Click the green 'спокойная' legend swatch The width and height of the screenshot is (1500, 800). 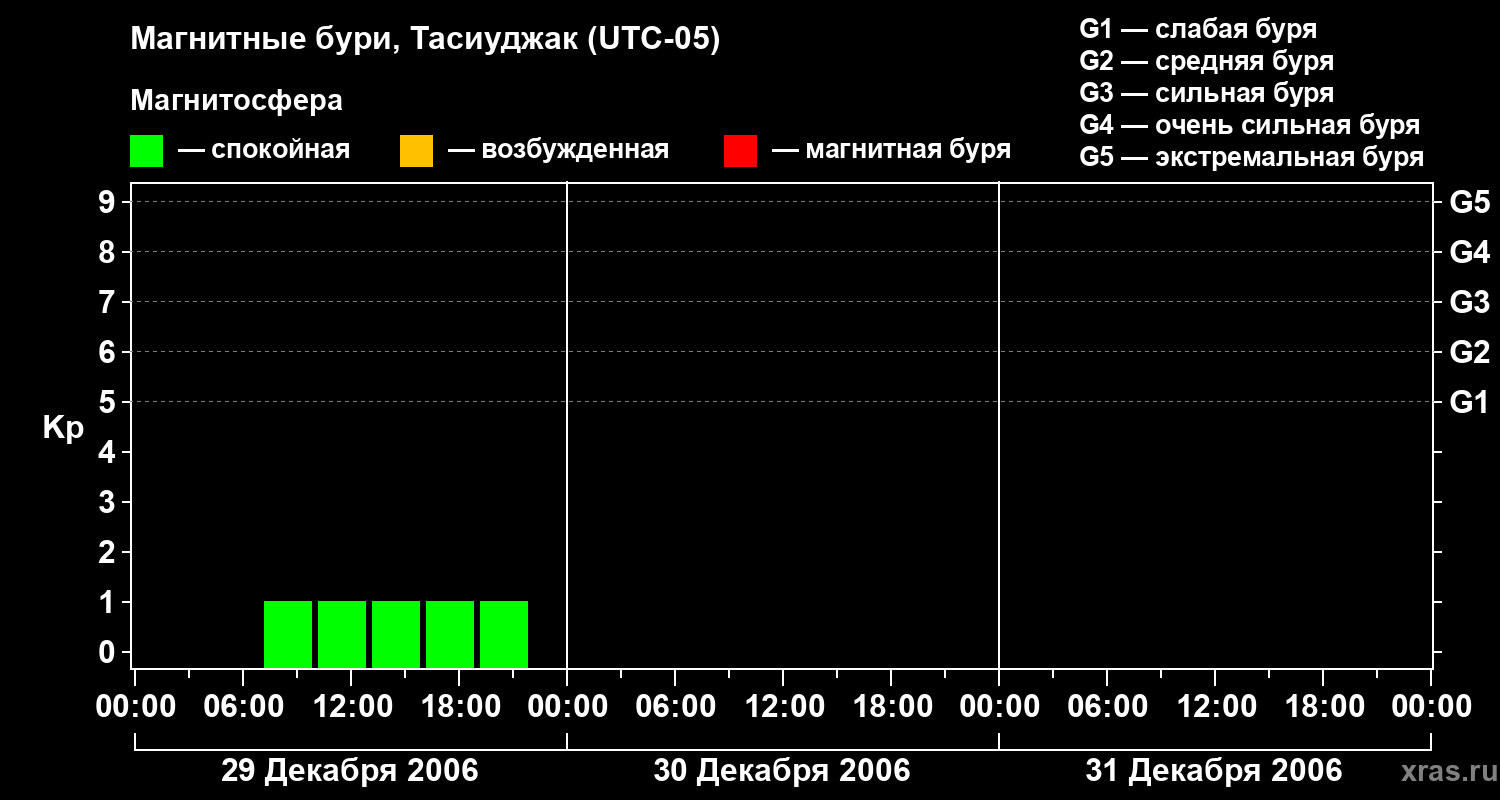click(x=146, y=151)
